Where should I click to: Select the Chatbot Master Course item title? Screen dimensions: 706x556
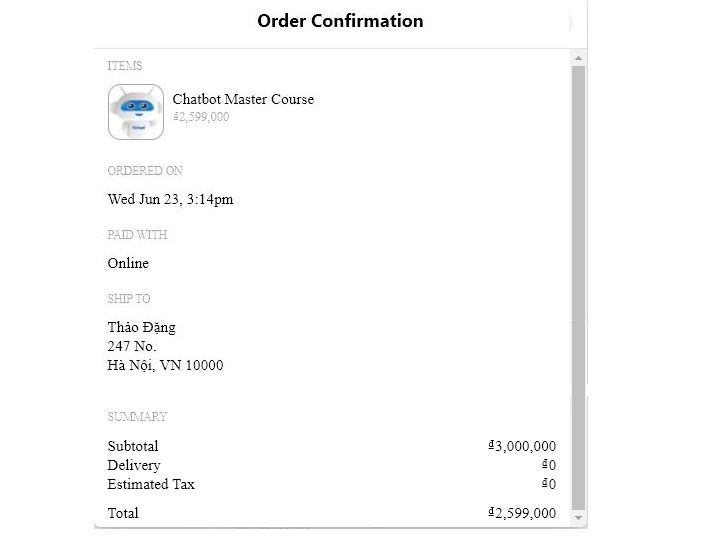[243, 99]
